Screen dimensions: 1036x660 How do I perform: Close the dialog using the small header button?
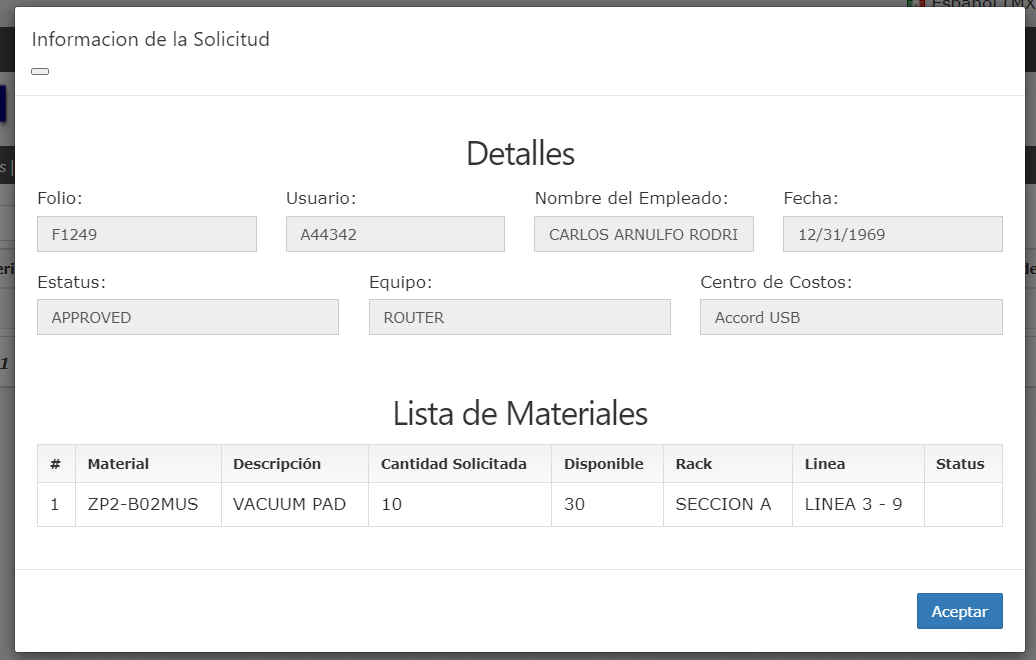coord(40,72)
